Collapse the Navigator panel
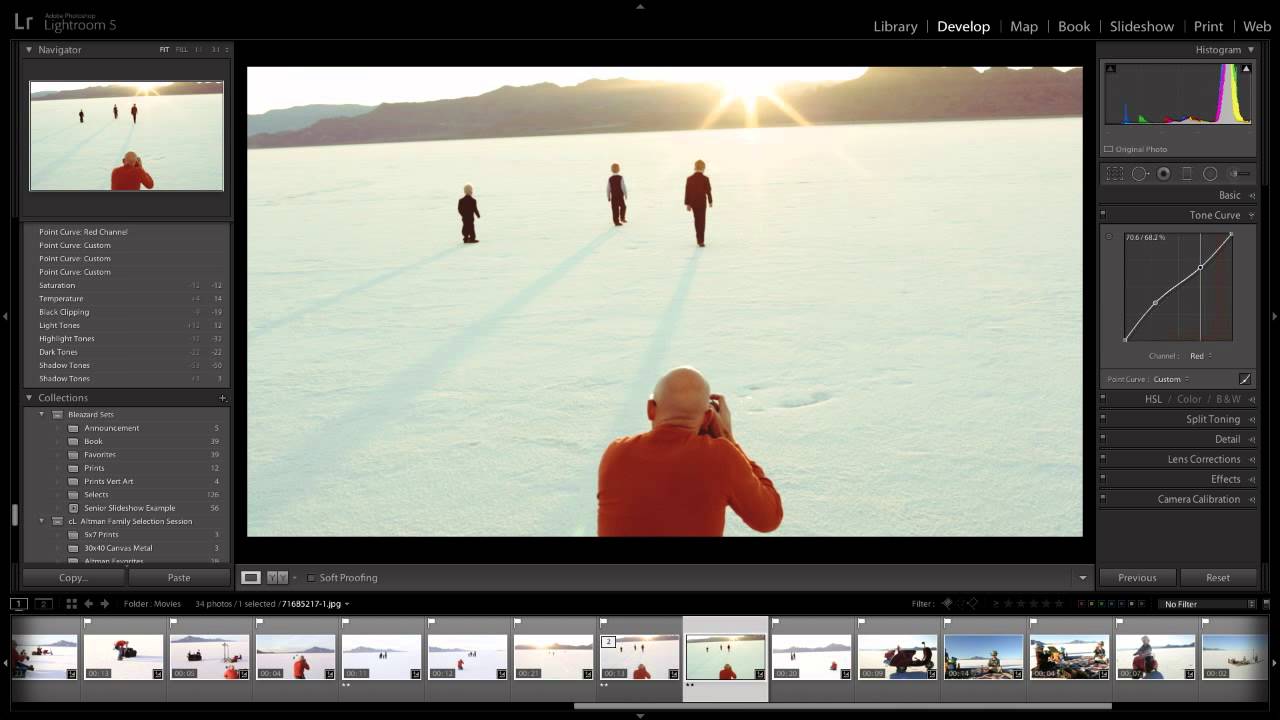This screenshot has height=720, width=1280. 29,49
